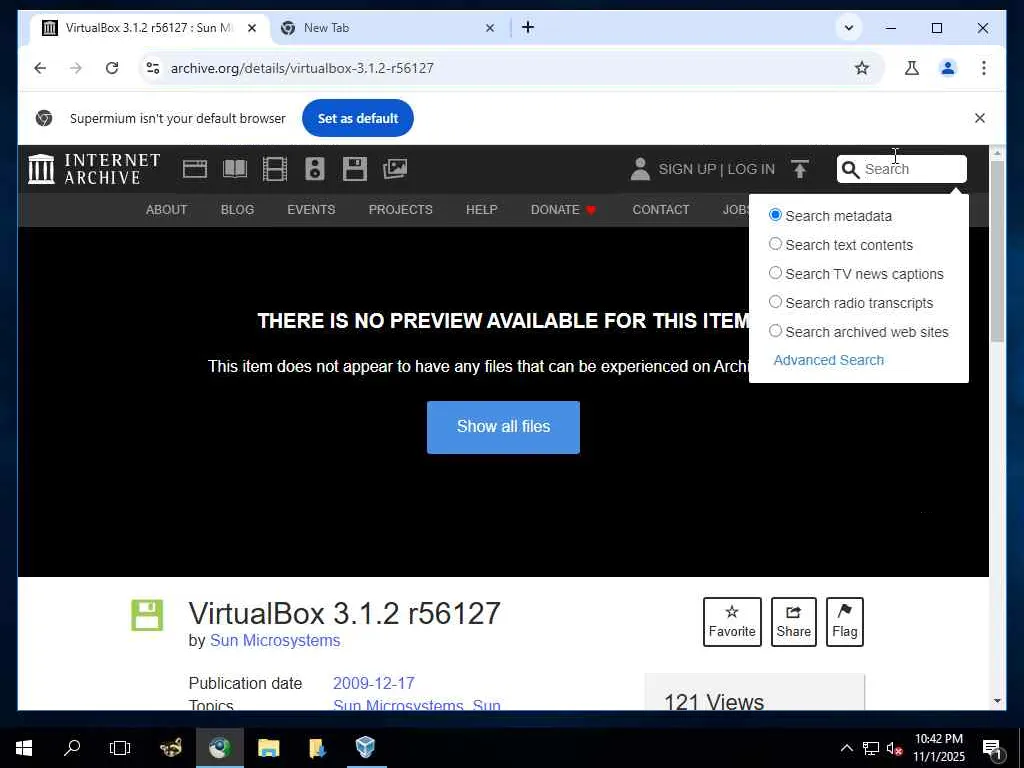Open the Images icon in the navbar
This screenshot has width=1024, height=768.
coord(395,169)
